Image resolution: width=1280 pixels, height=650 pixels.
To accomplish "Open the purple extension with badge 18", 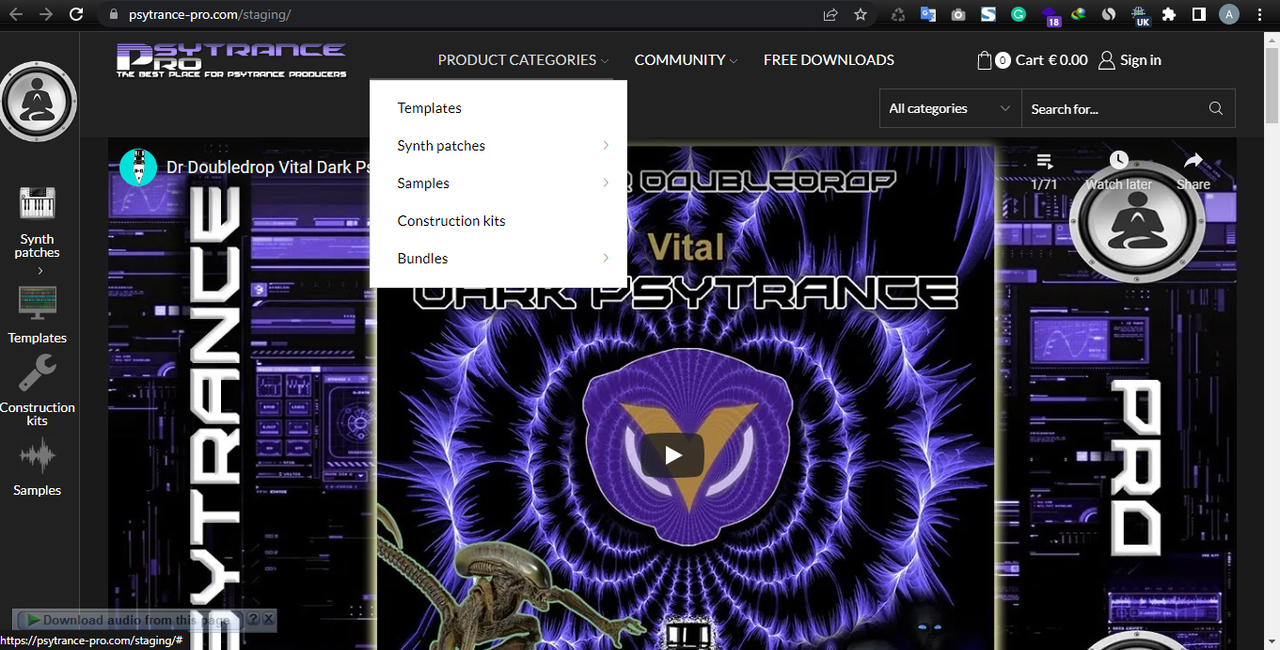I will point(1050,16).
